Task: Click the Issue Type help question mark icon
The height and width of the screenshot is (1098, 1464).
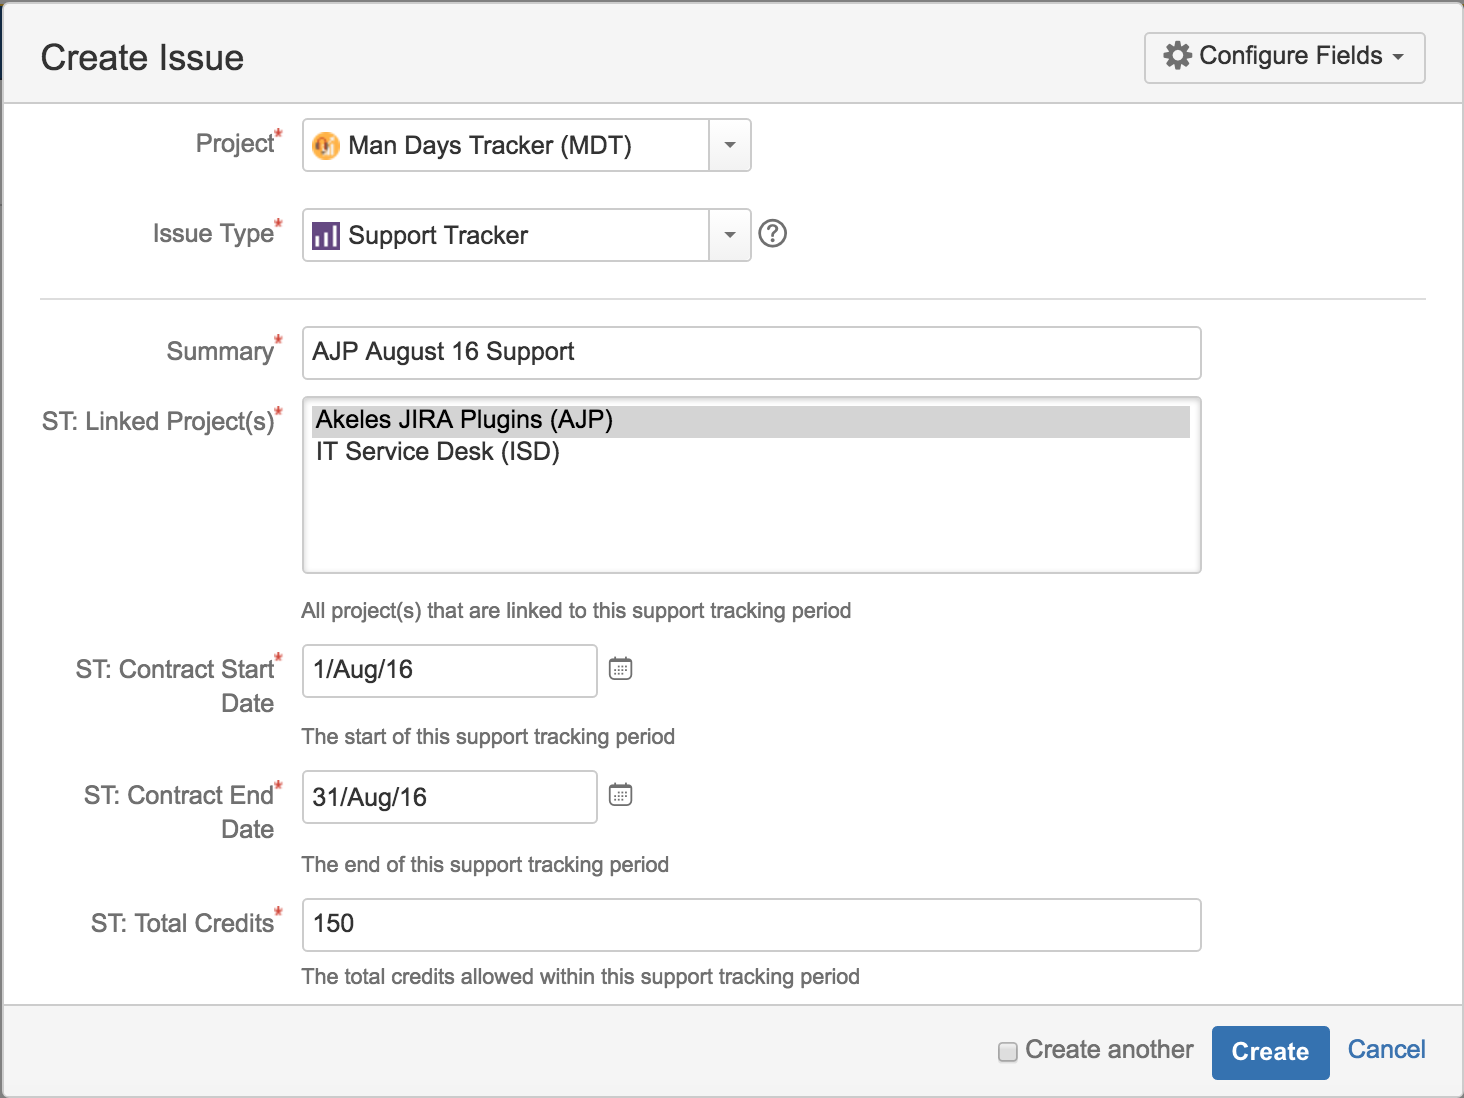Action: (x=773, y=234)
